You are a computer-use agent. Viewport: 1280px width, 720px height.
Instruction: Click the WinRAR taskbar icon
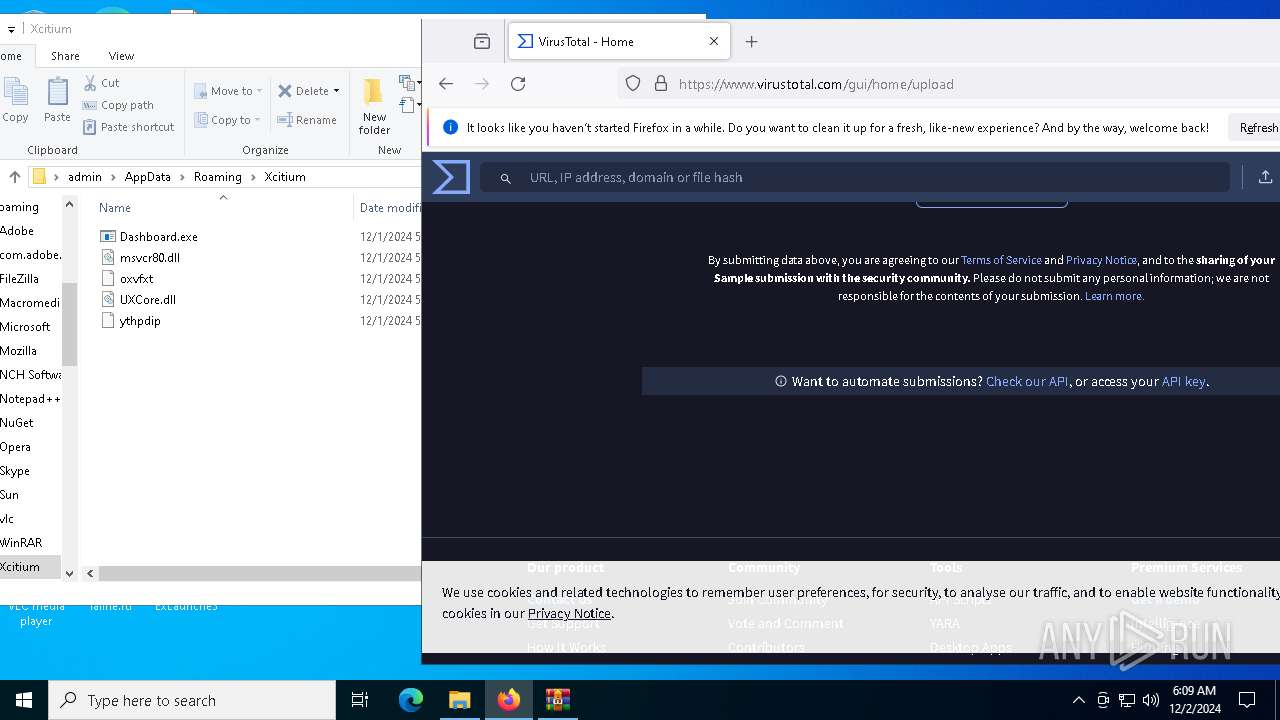point(557,700)
